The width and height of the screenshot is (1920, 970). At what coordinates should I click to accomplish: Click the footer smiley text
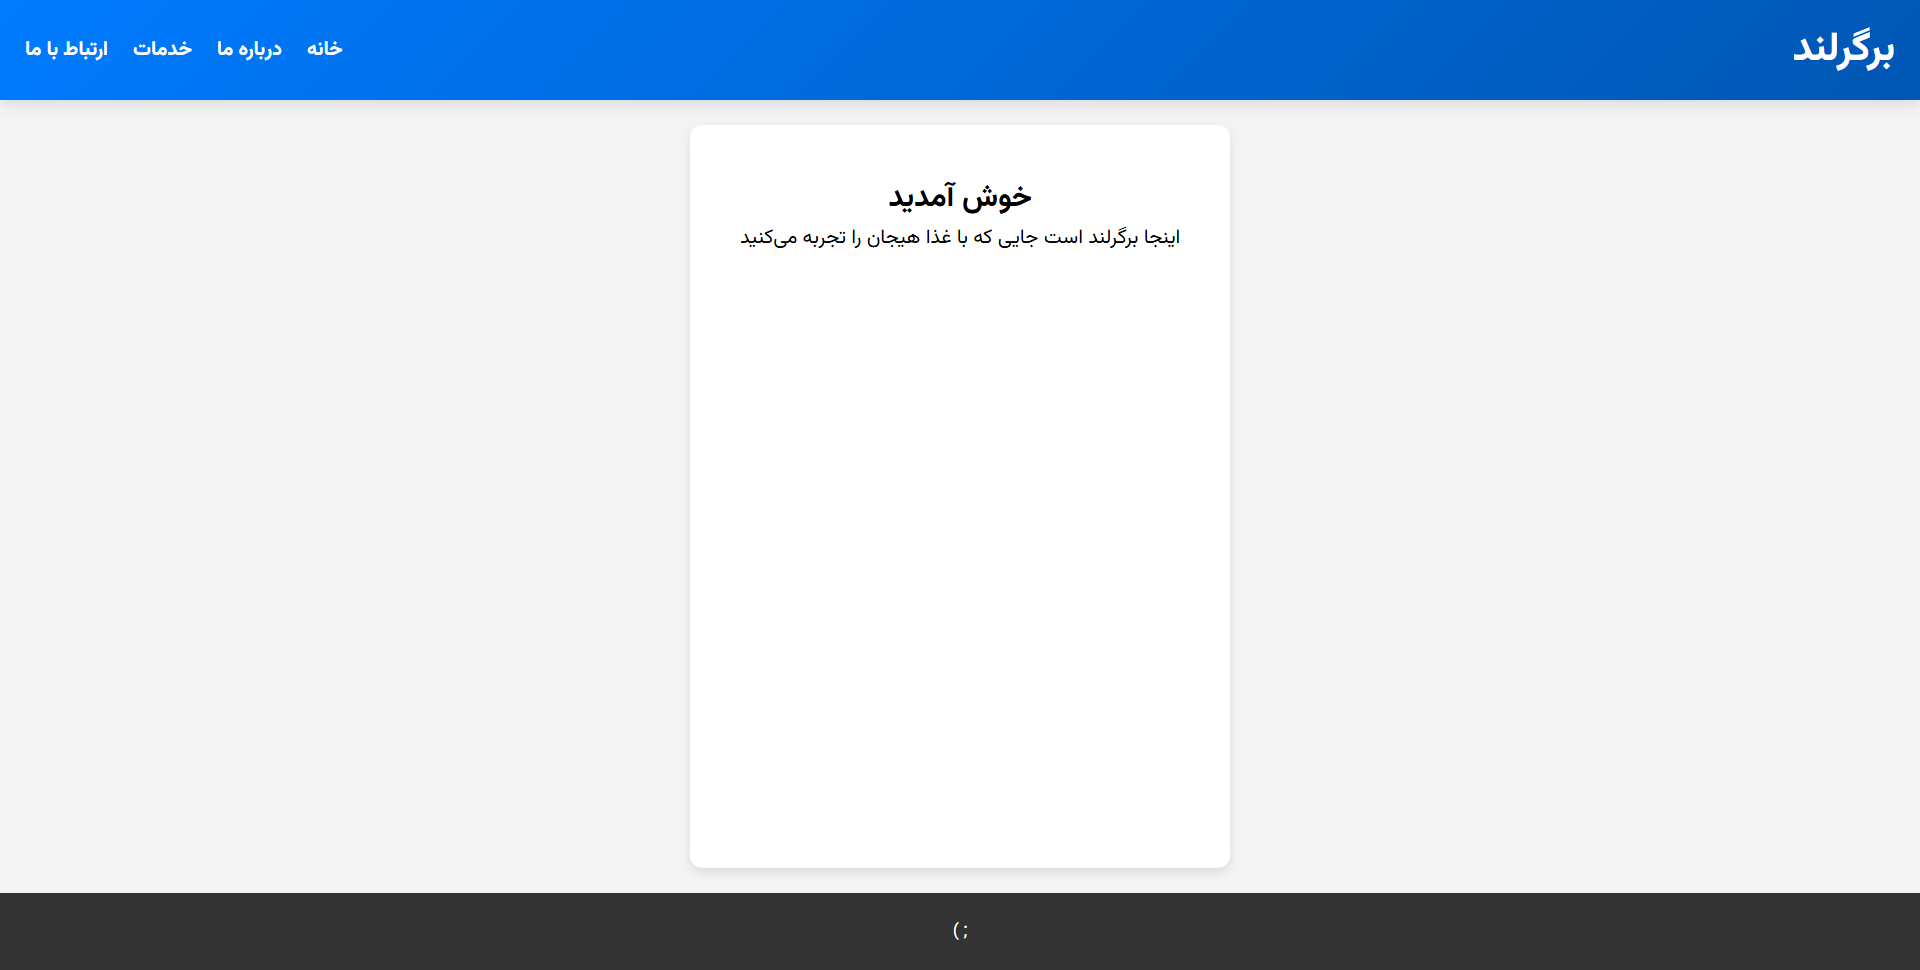tap(960, 931)
